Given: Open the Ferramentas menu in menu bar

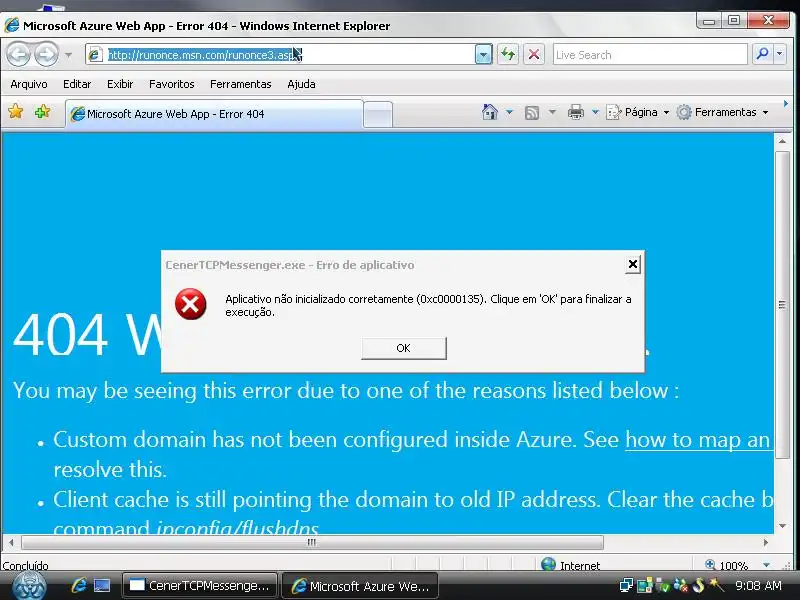Looking at the screenshot, I should (x=241, y=84).
